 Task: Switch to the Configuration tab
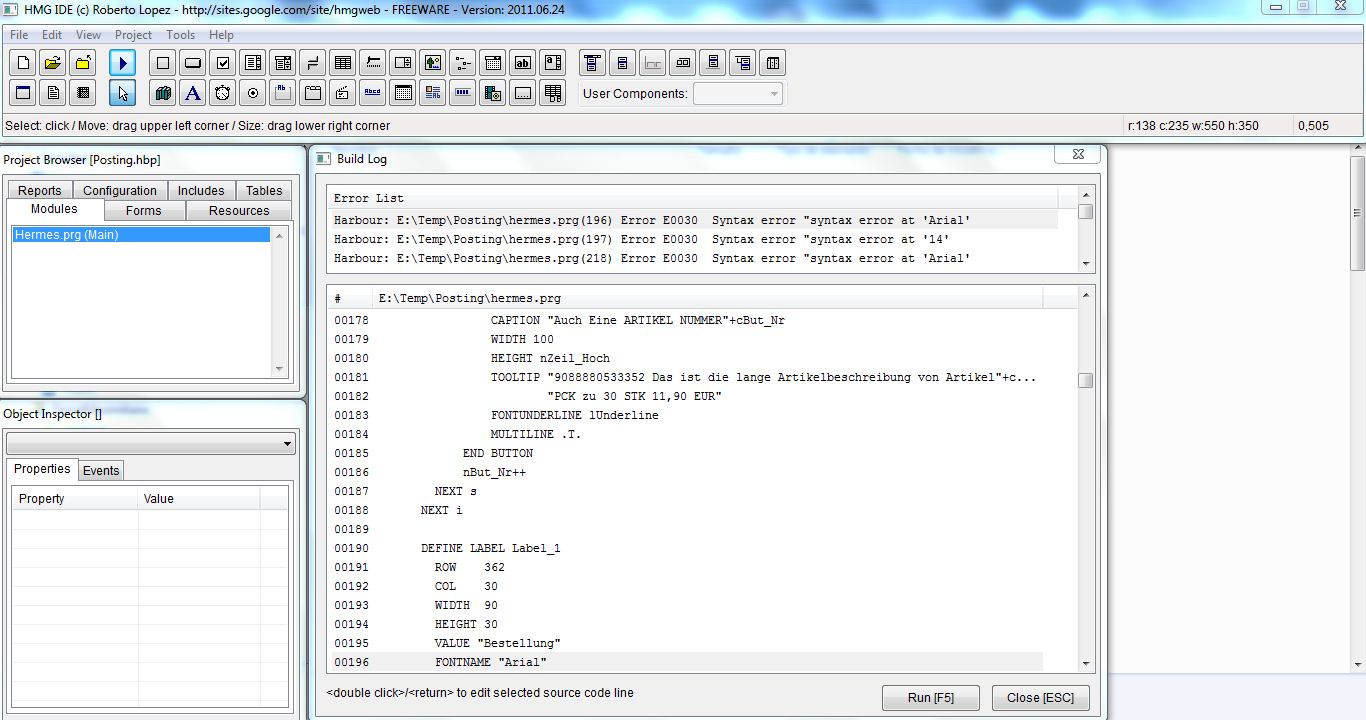(120, 190)
